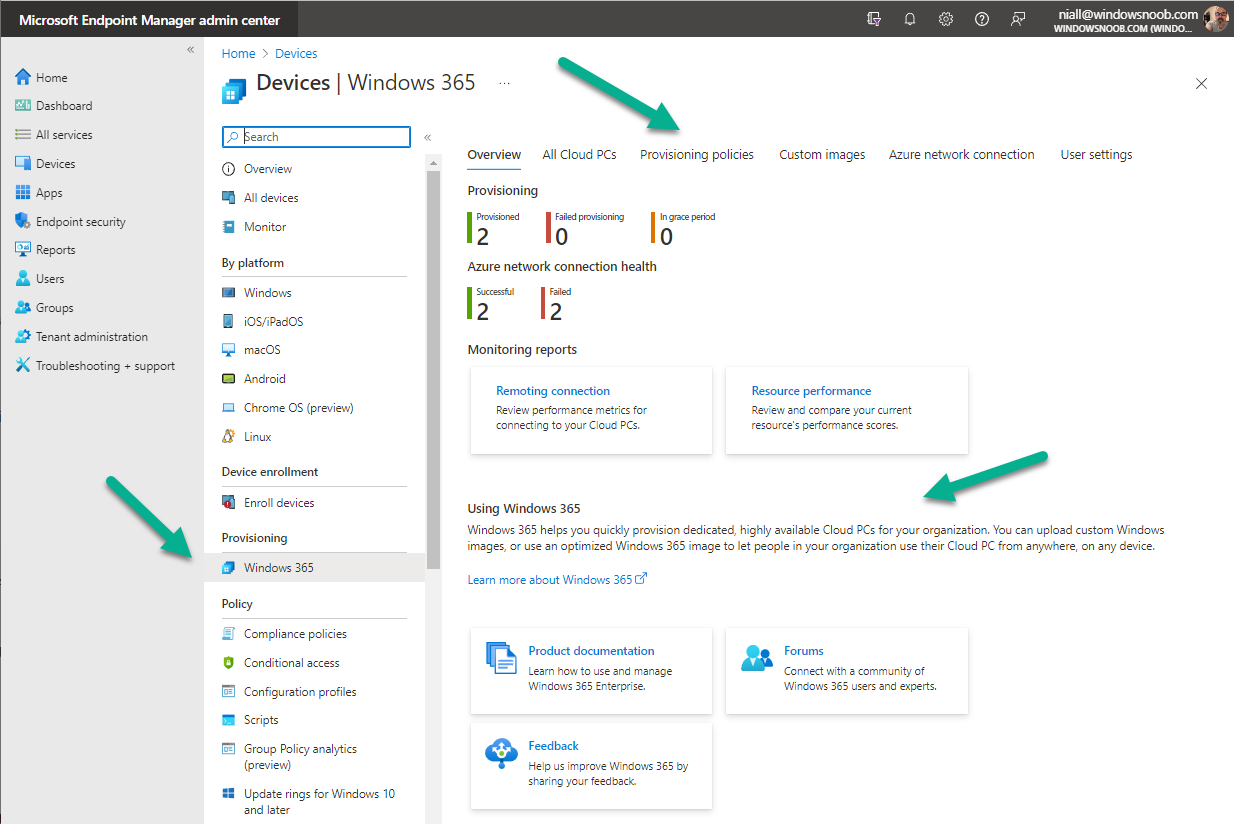Open the Feedback card link
Screen dimensions: 1234x824
(x=554, y=746)
